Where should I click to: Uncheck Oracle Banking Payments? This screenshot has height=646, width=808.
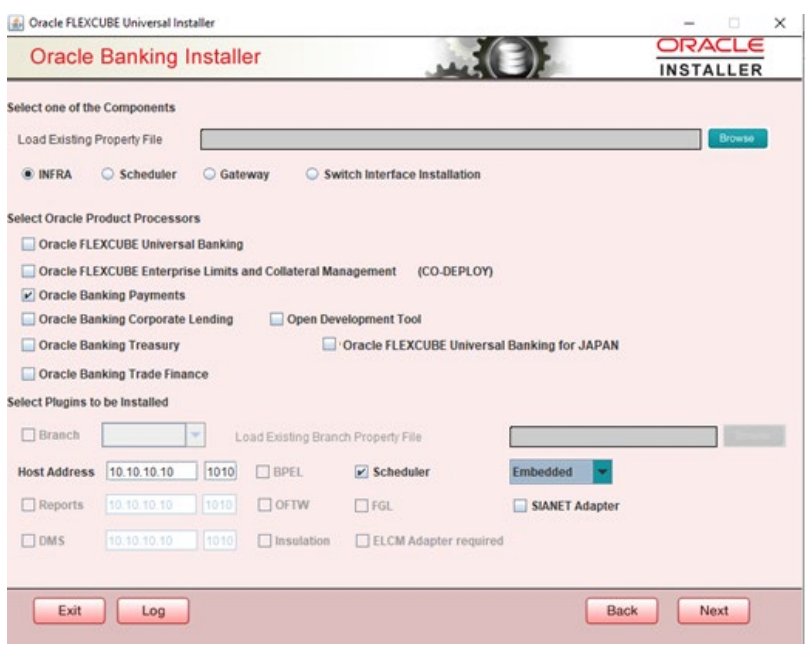28,295
